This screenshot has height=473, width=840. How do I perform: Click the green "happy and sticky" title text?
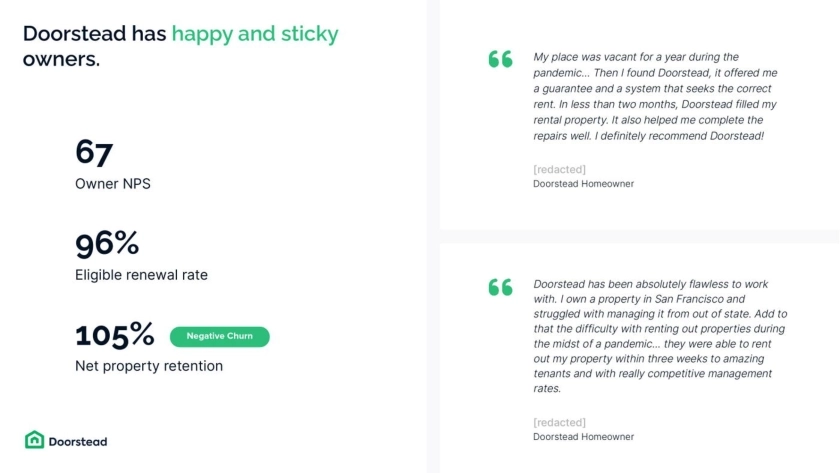(255, 34)
